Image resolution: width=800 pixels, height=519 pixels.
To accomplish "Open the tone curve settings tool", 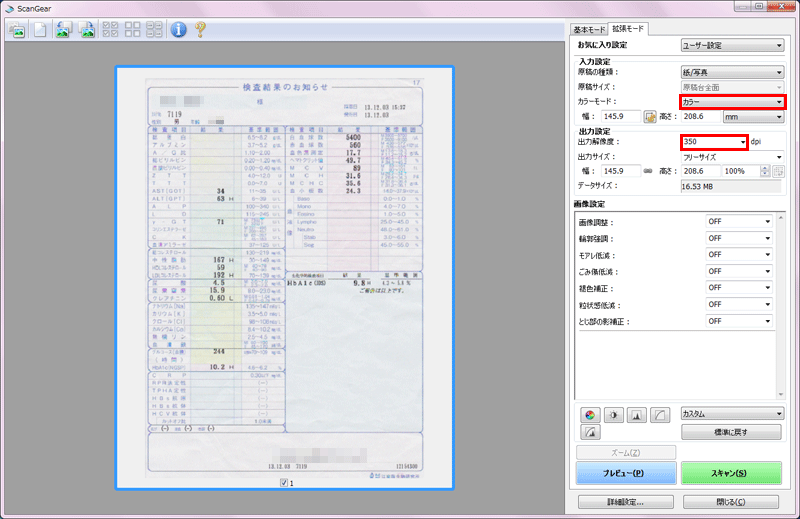I will (x=660, y=415).
